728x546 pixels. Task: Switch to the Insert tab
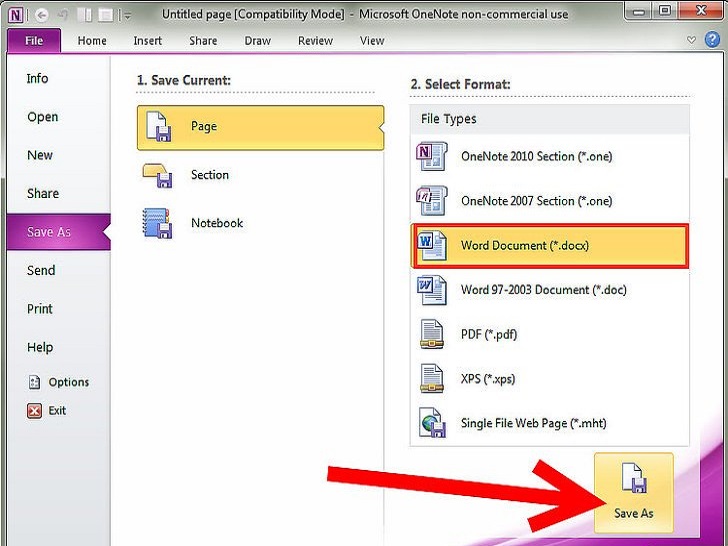(148, 41)
